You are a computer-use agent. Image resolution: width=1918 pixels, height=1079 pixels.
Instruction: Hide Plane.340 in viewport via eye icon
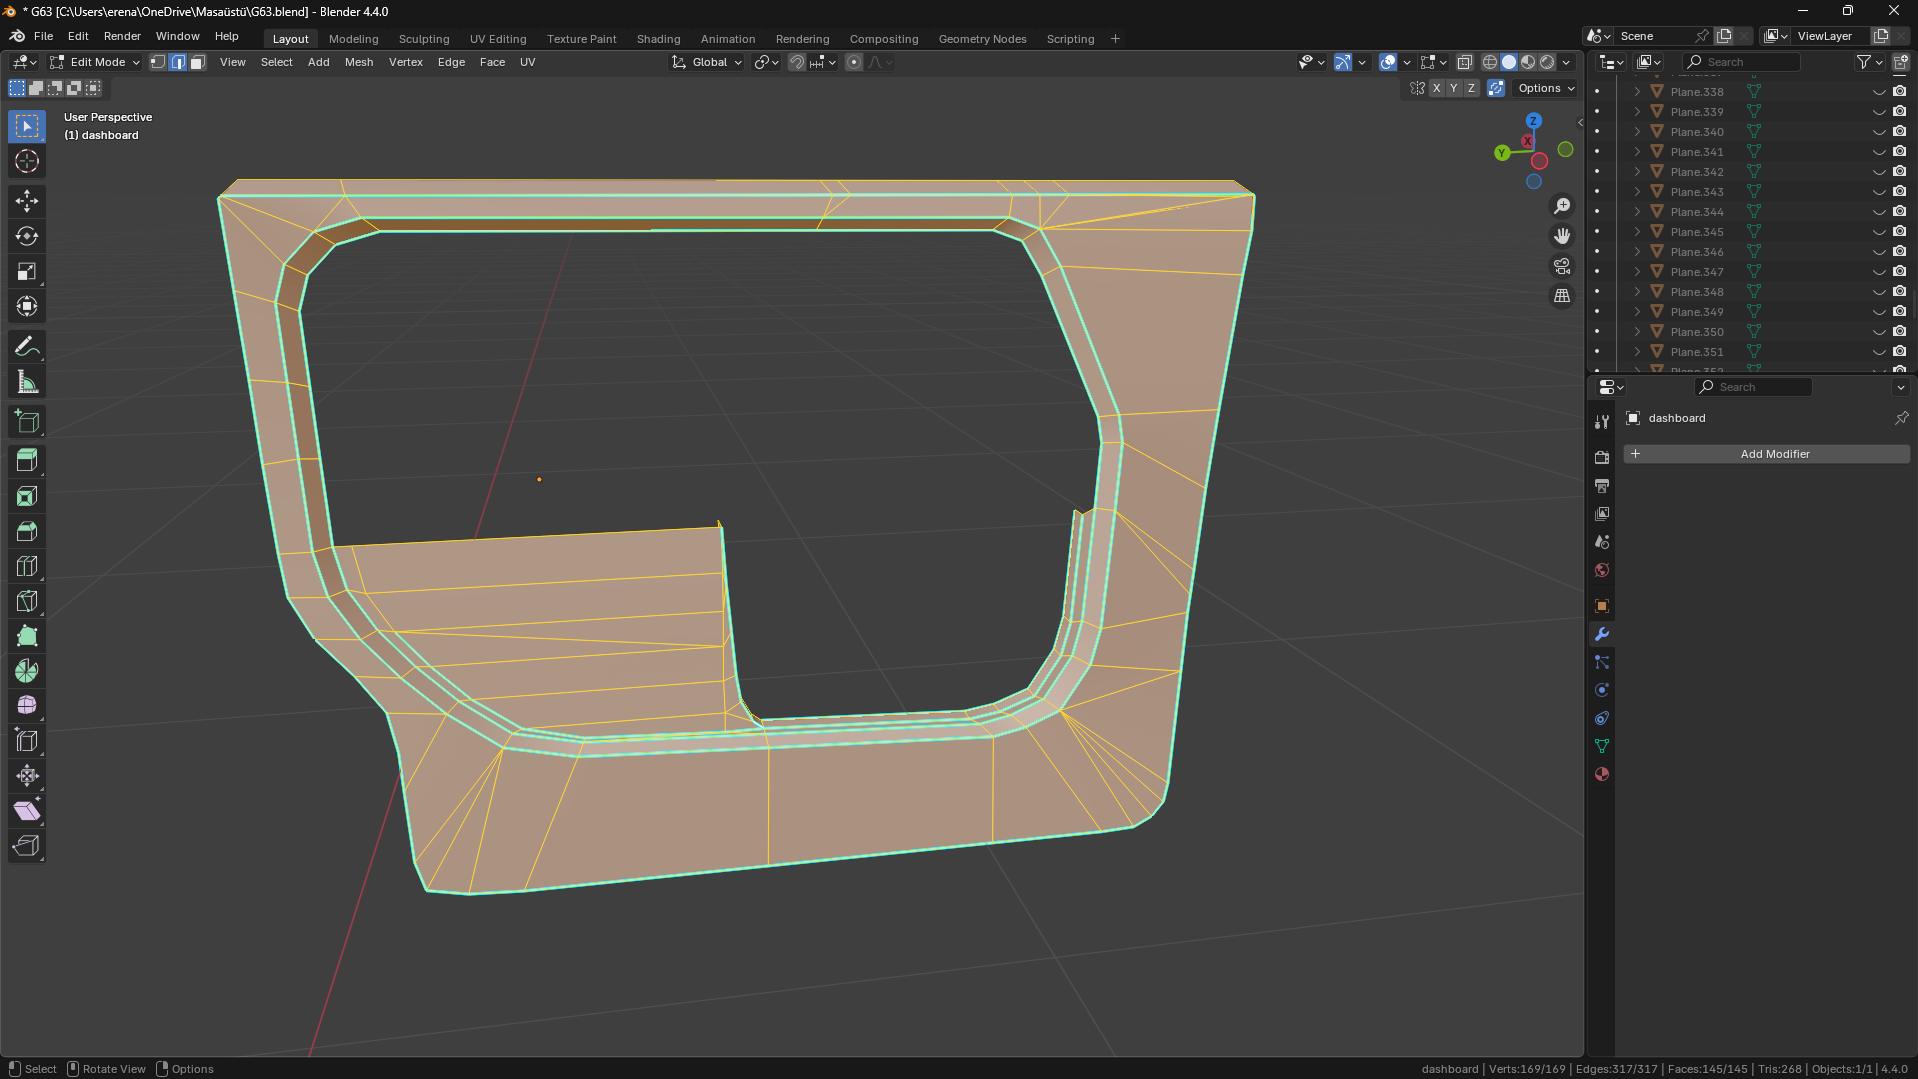point(1878,132)
